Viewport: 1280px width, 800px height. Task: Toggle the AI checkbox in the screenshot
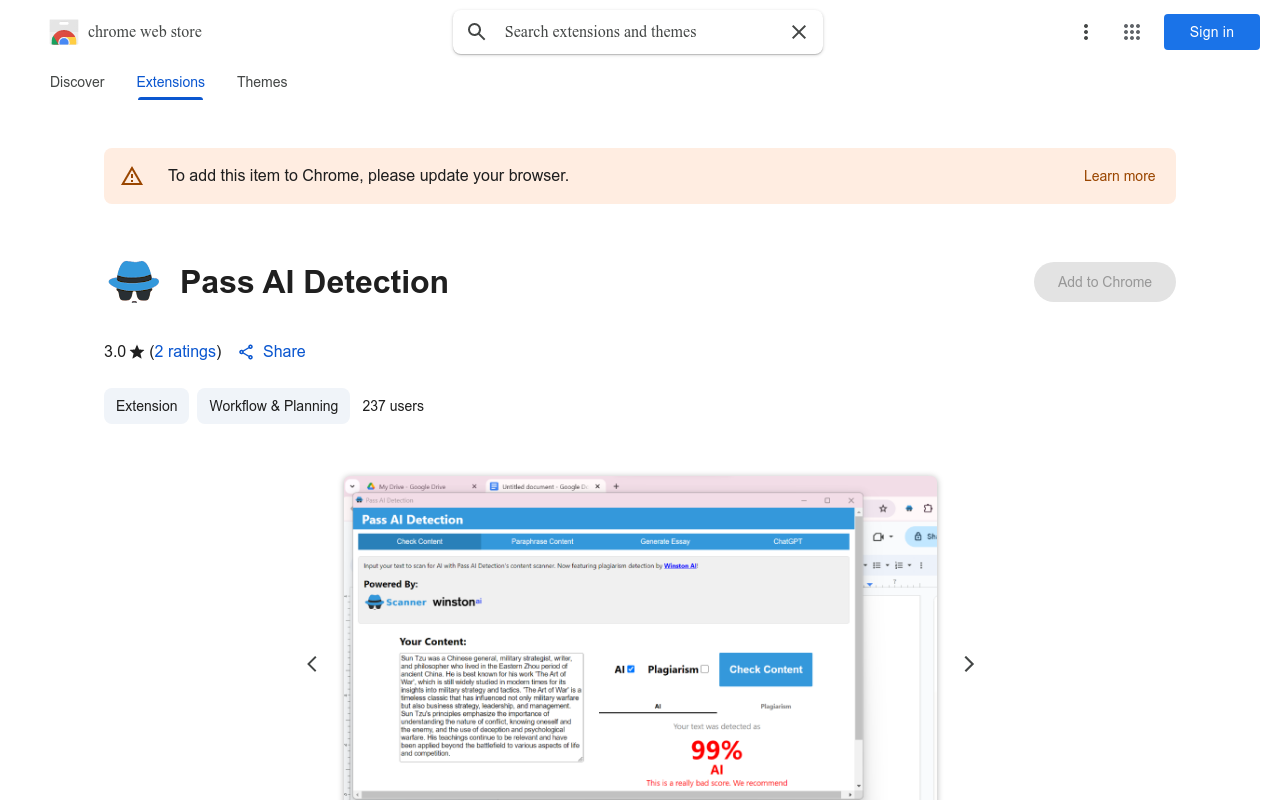[631, 669]
